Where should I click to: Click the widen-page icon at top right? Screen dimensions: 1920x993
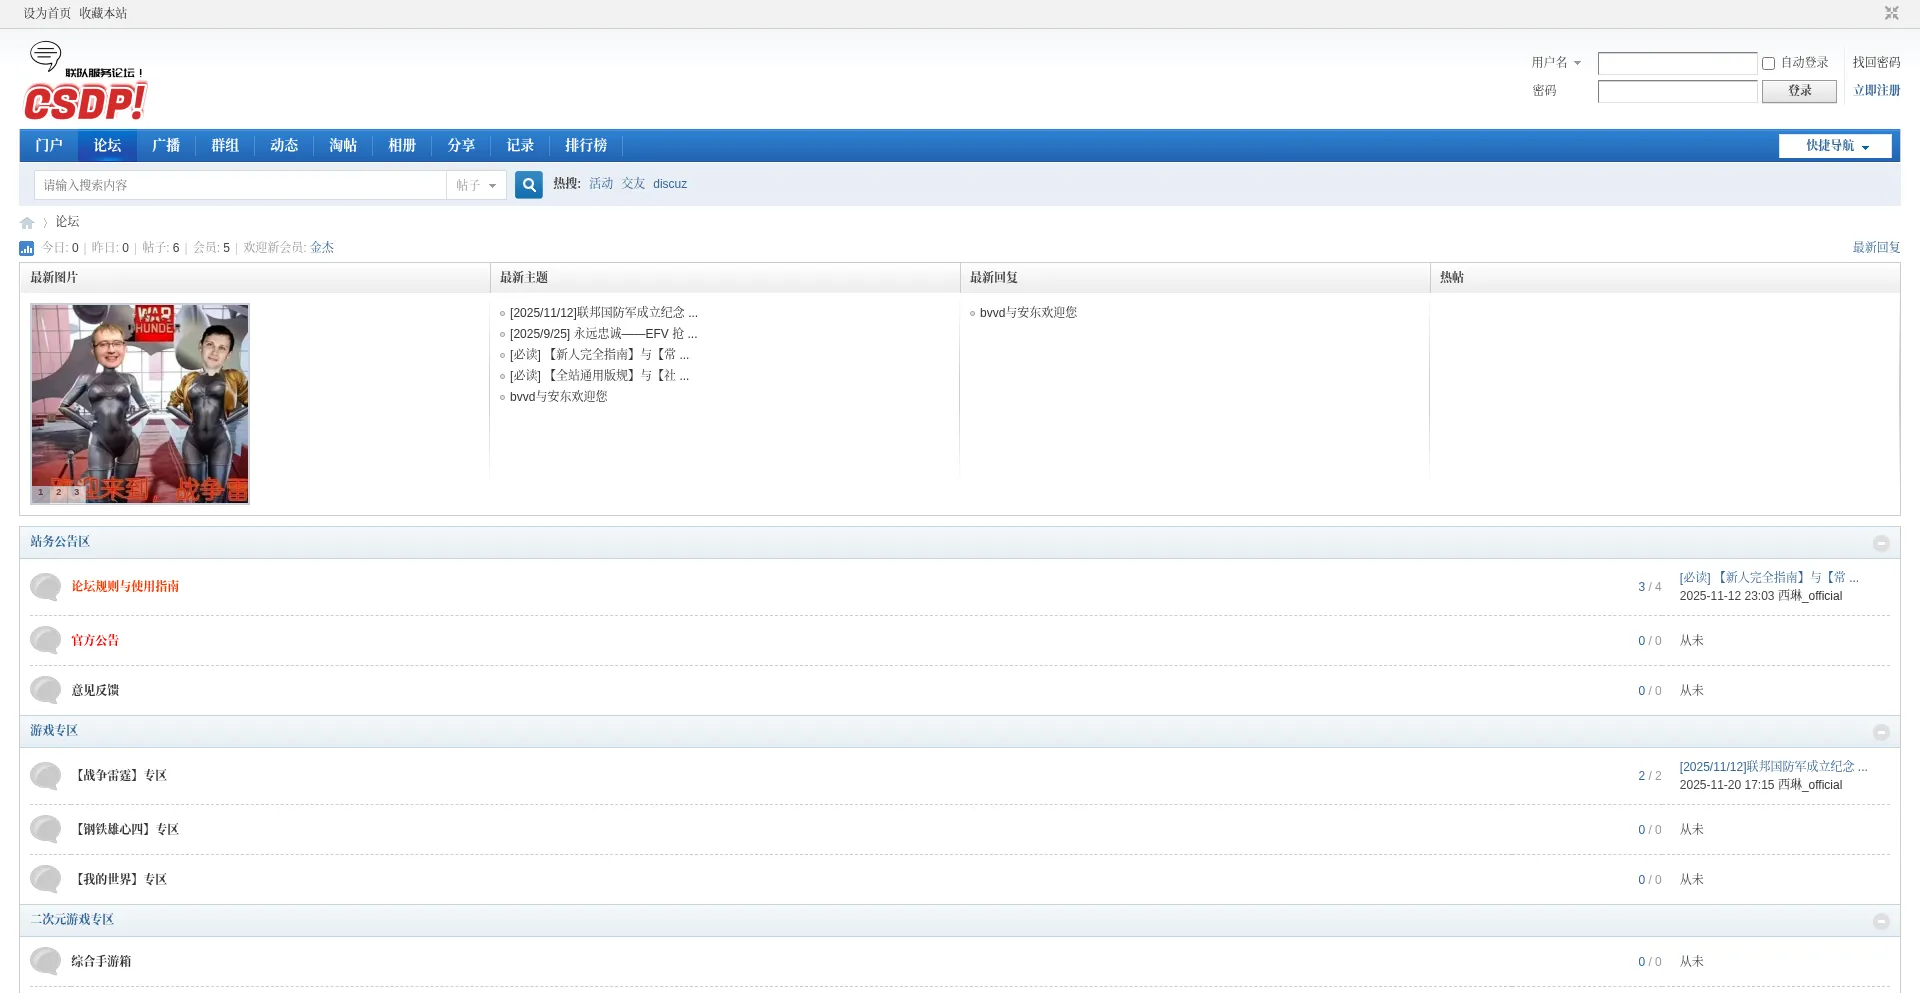[x=1891, y=13]
